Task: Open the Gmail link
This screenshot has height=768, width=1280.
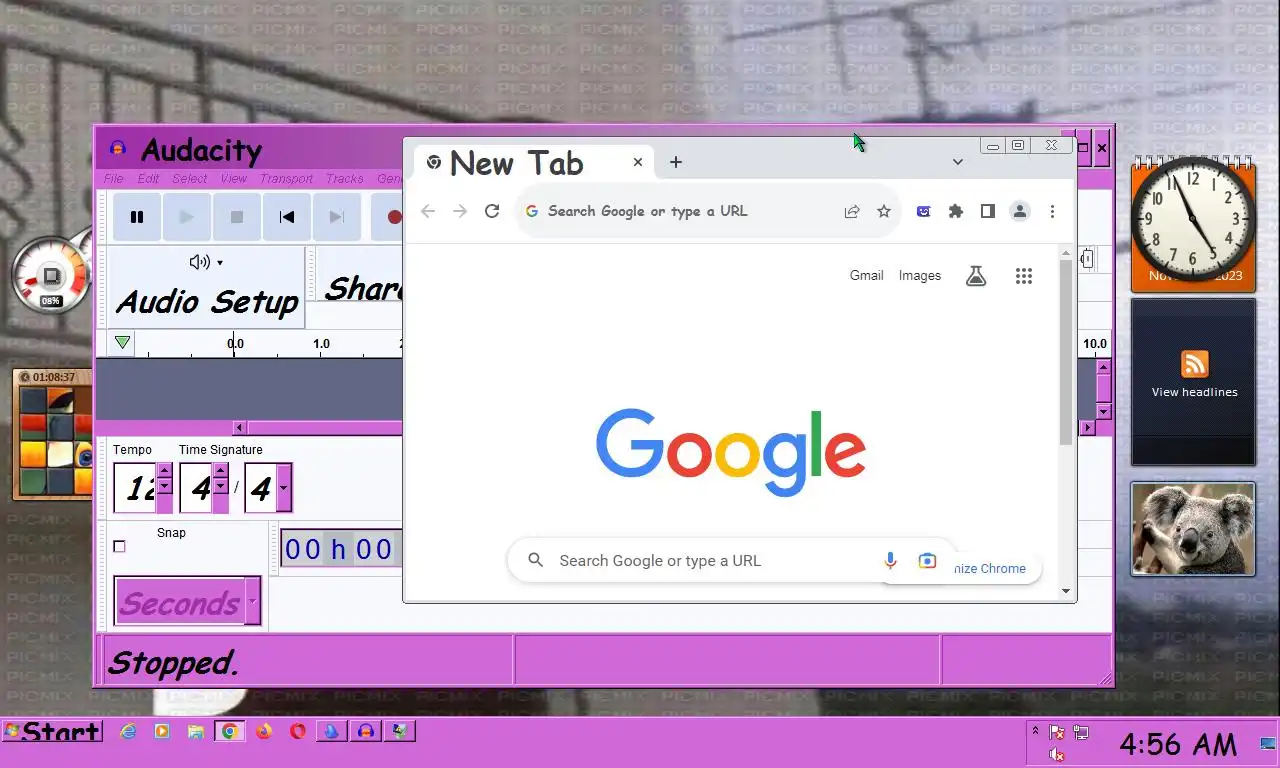Action: pos(867,276)
